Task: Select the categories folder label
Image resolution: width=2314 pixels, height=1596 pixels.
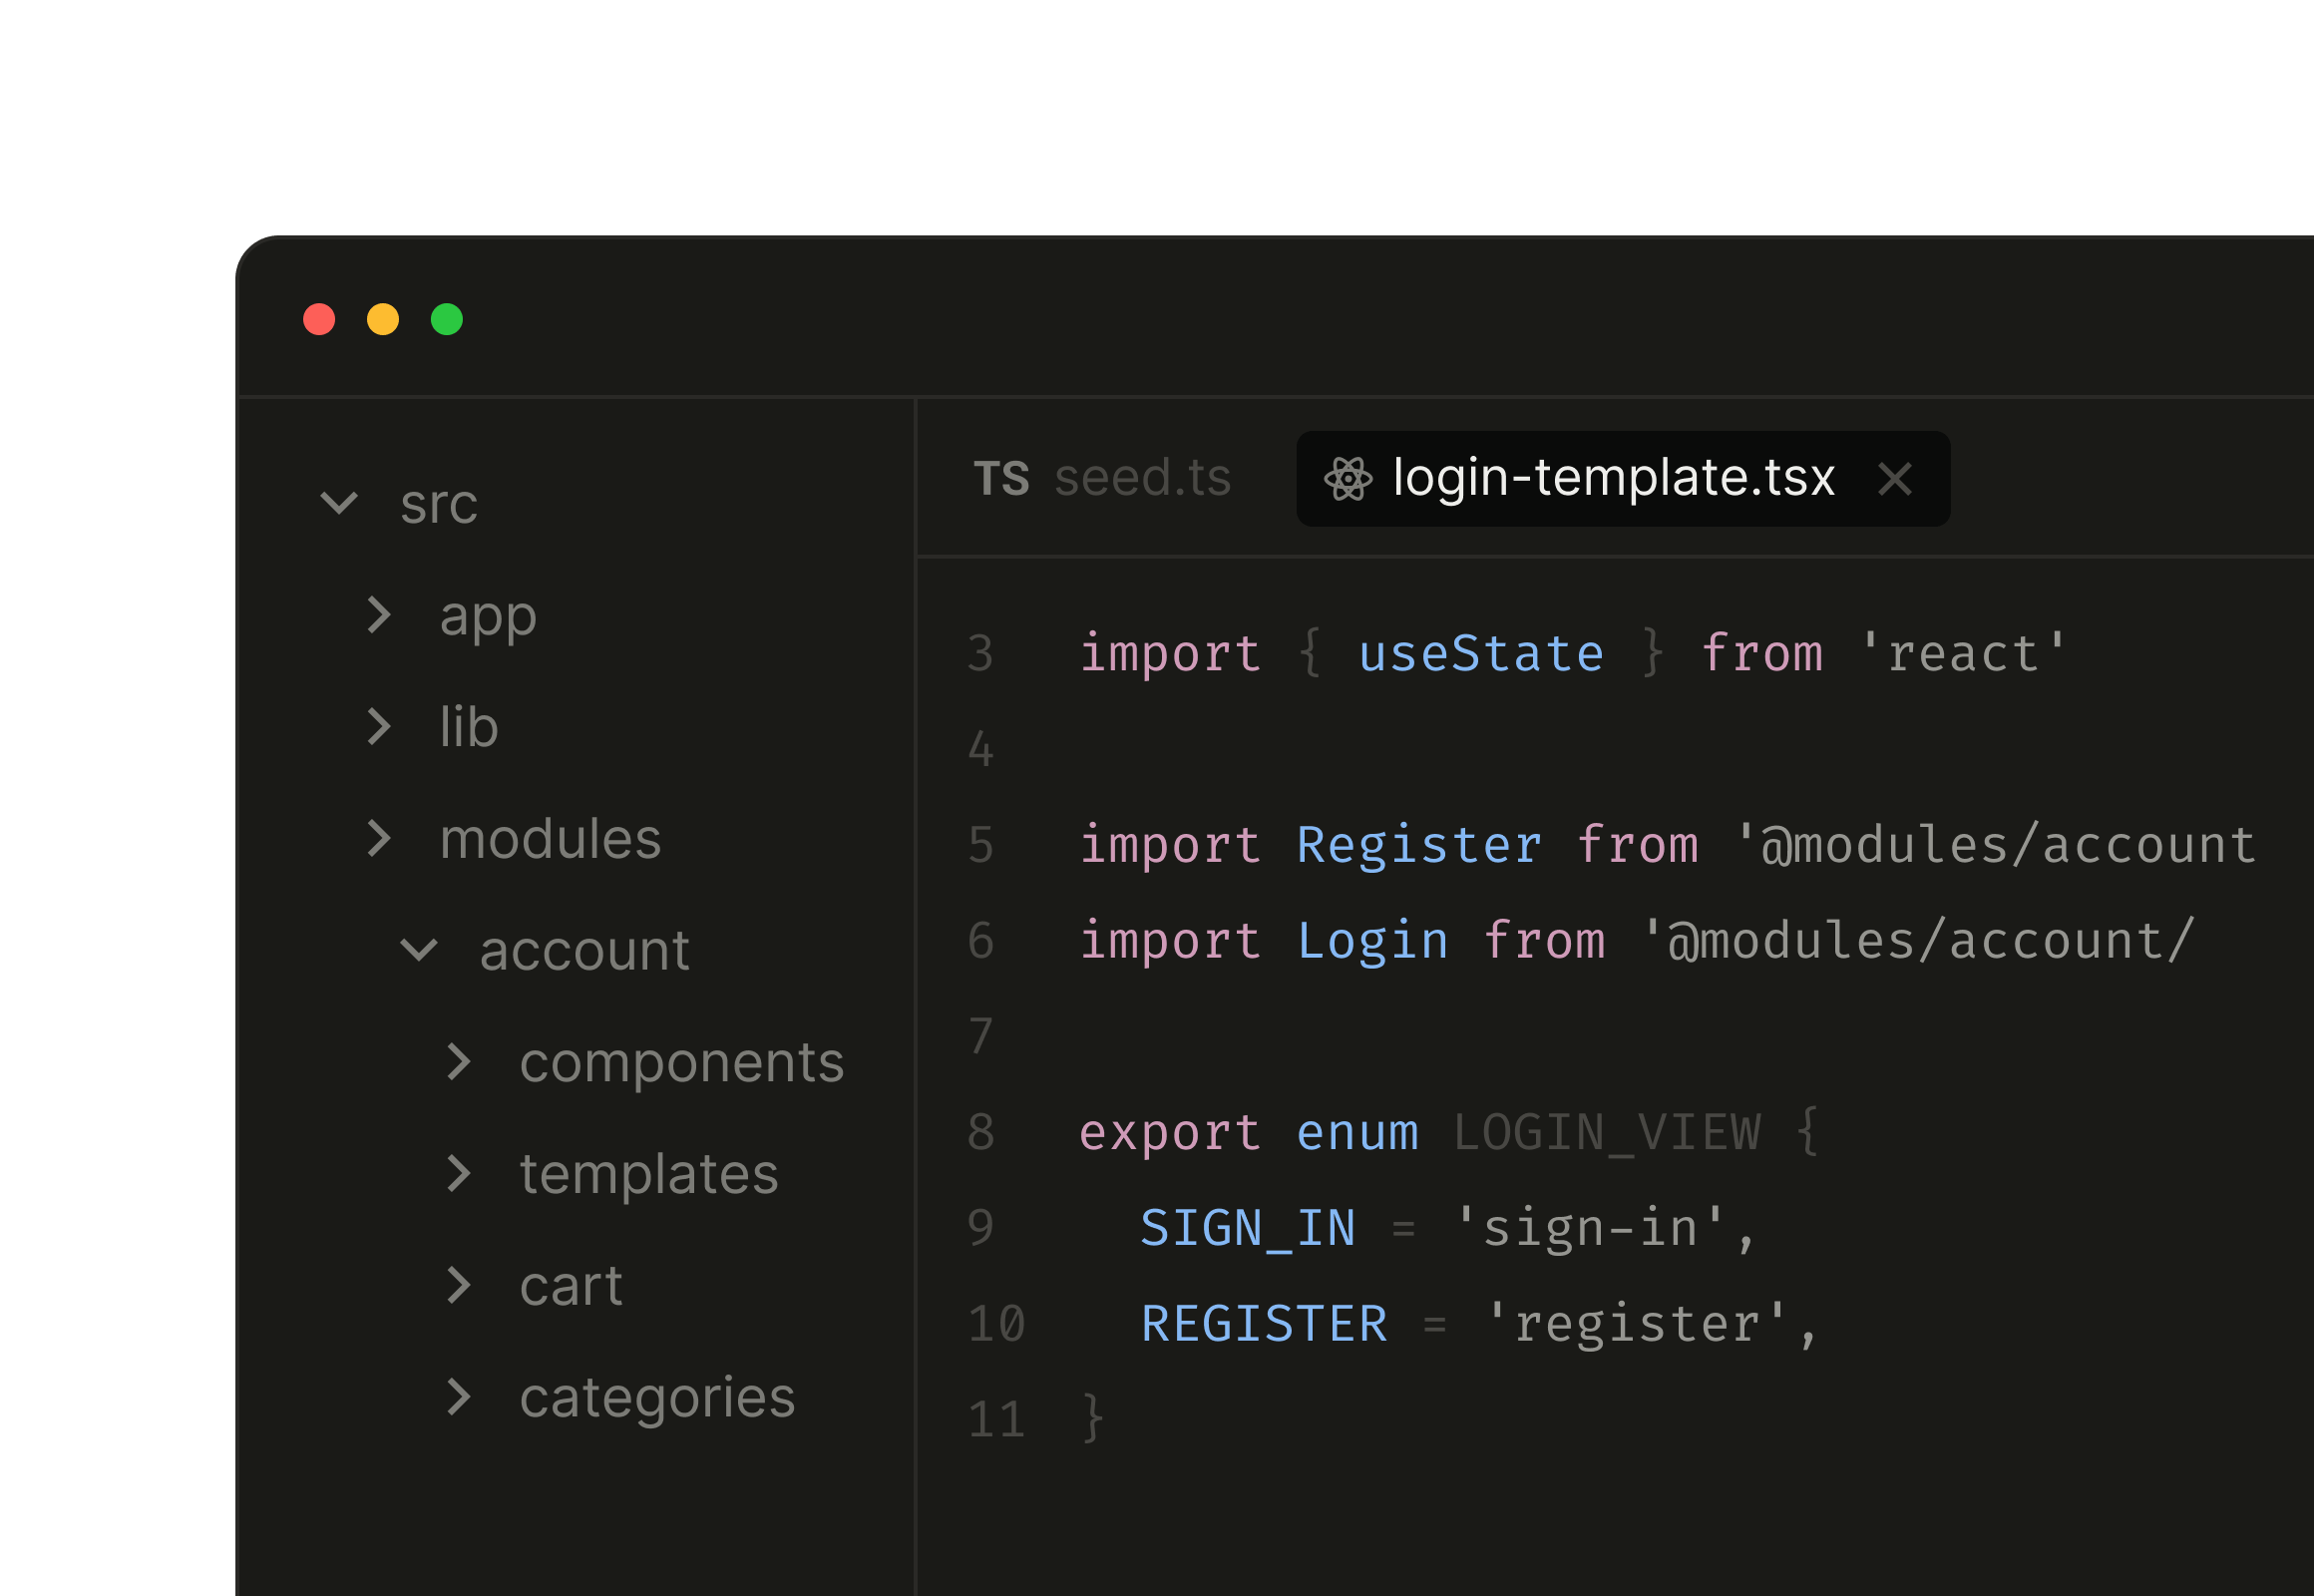Action: [x=657, y=1399]
